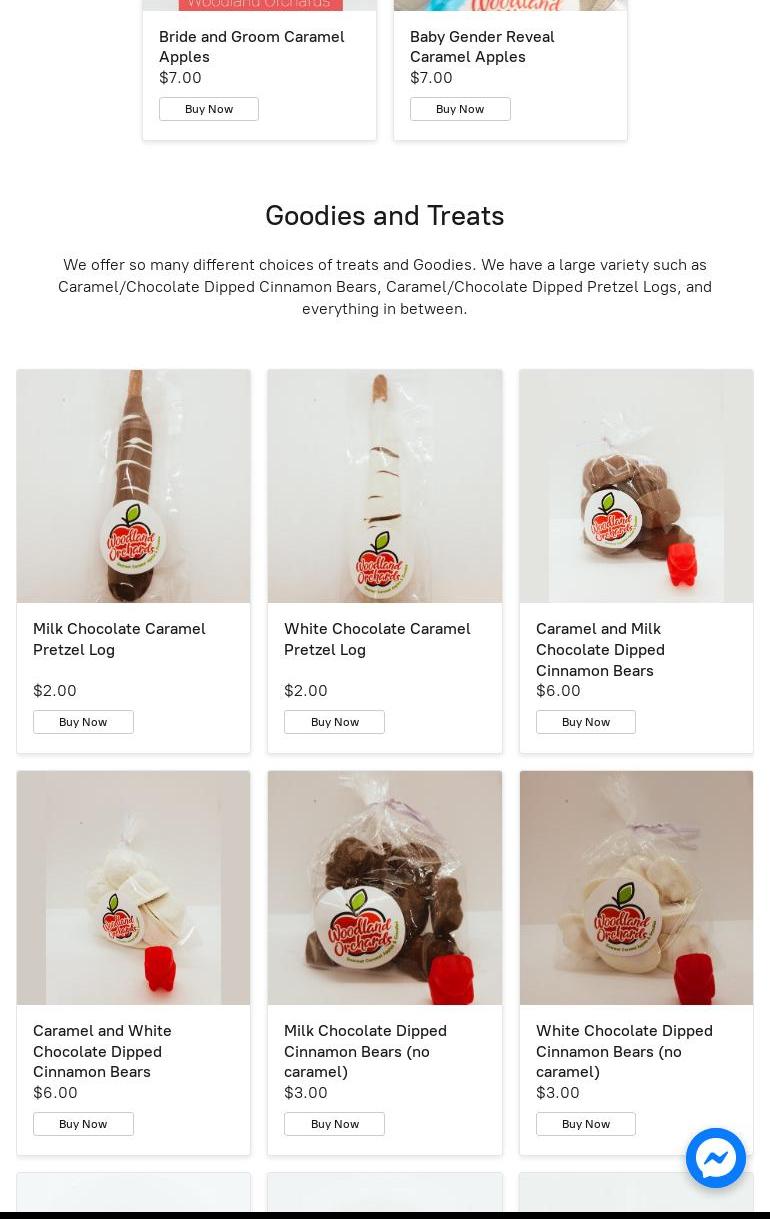Image resolution: width=770 pixels, height=1219 pixels.
Task: Buy the White Chocolate Dipped Cinnamon Bears (no caramel)
Action: [x=586, y=1124]
